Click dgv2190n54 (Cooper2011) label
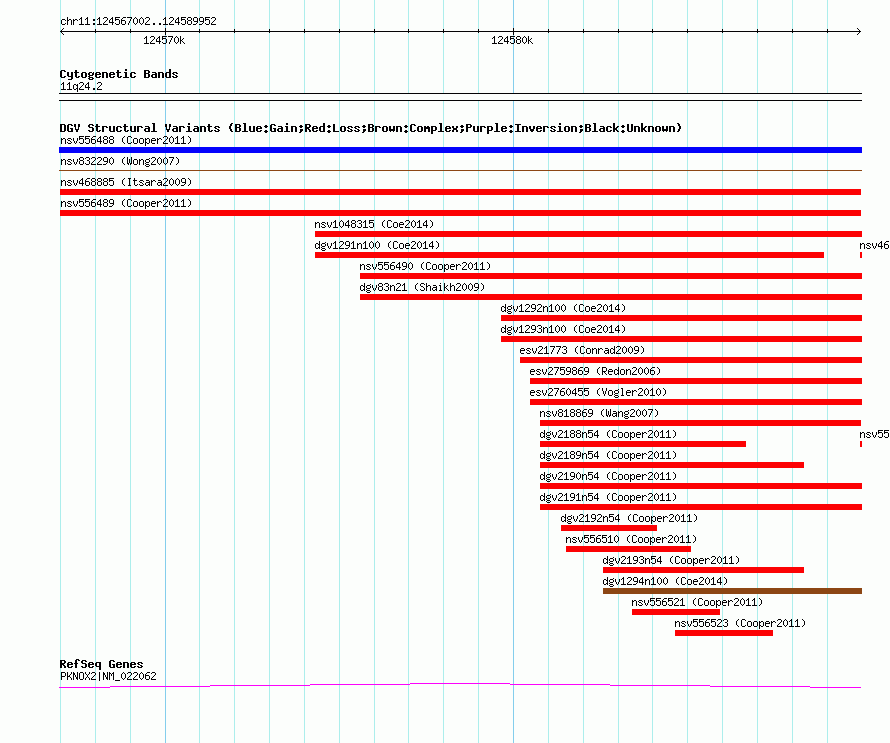Image resolution: width=890 pixels, height=743 pixels. 608,476
